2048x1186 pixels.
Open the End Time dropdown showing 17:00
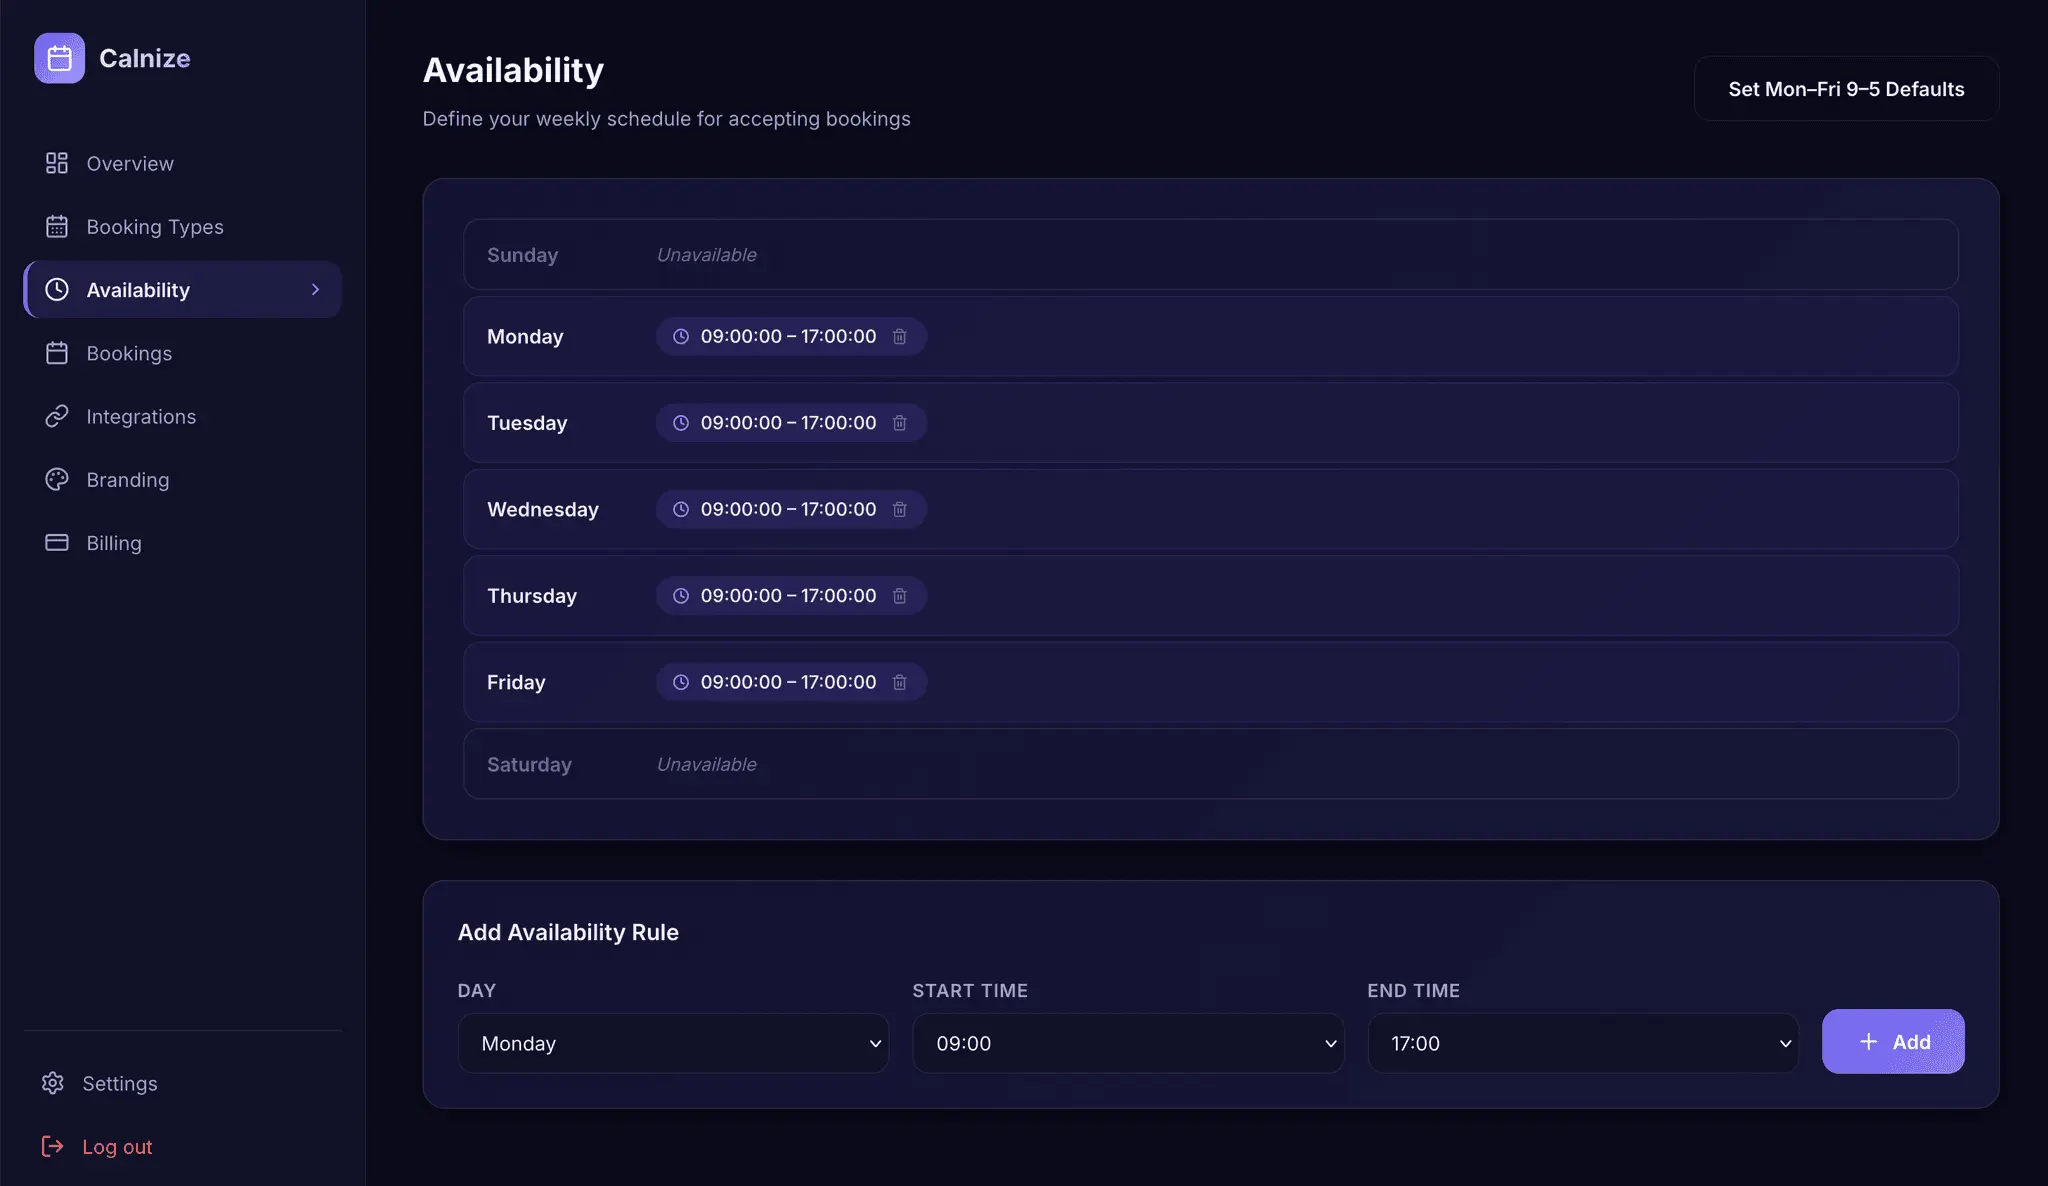point(1583,1043)
